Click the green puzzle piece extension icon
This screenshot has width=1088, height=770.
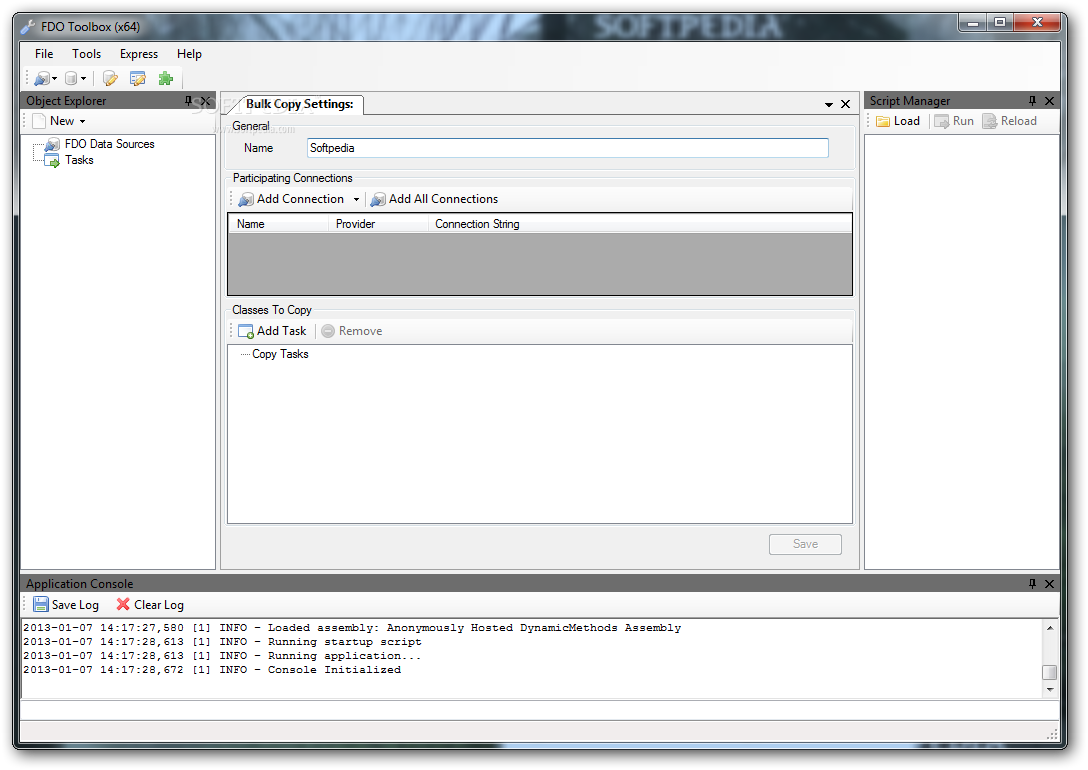tap(165, 78)
